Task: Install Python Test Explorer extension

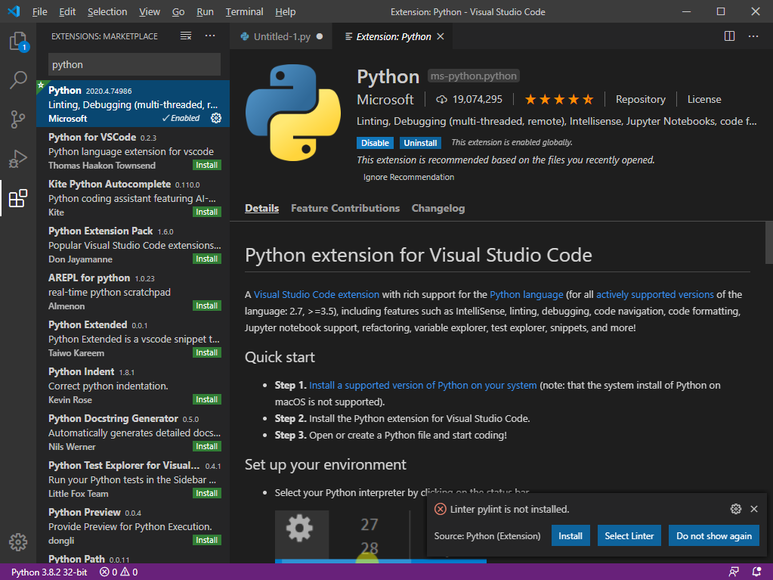Action: (207, 493)
